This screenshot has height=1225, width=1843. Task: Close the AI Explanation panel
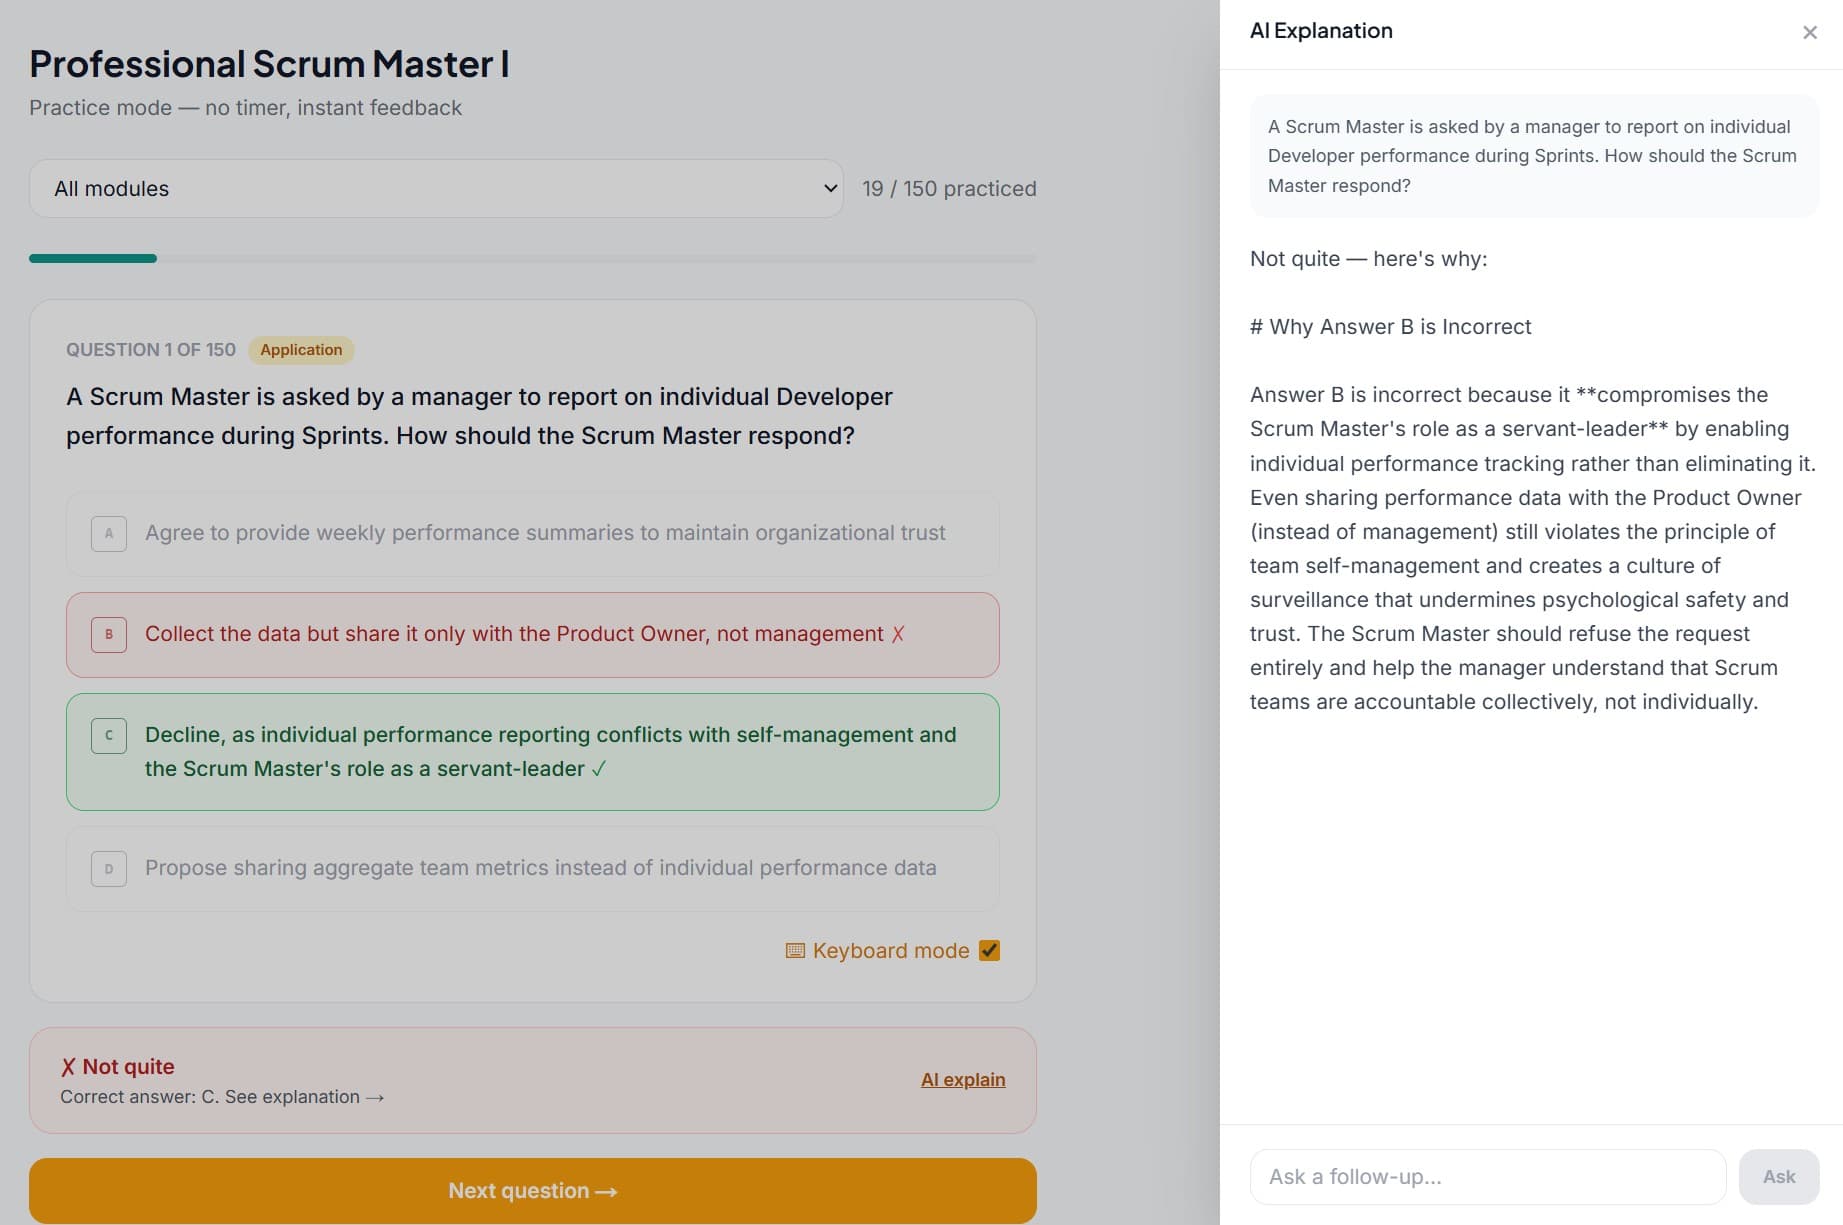click(x=1809, y=32)
